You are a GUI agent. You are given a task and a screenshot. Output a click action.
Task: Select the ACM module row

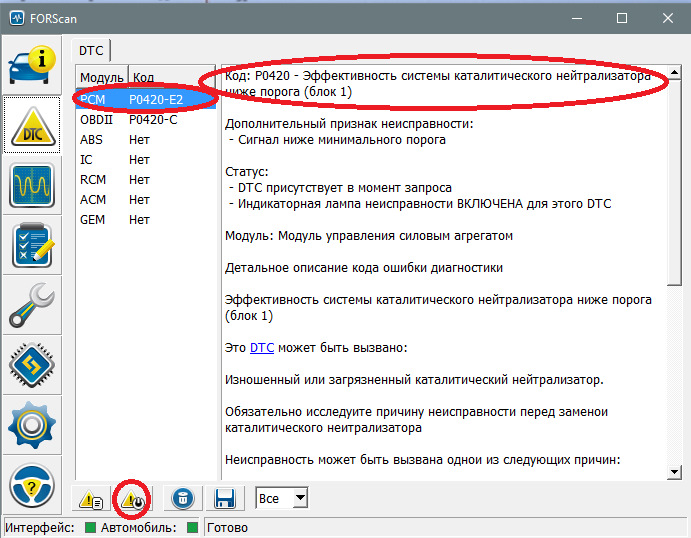pyautogui.click(x=146, y=200)
